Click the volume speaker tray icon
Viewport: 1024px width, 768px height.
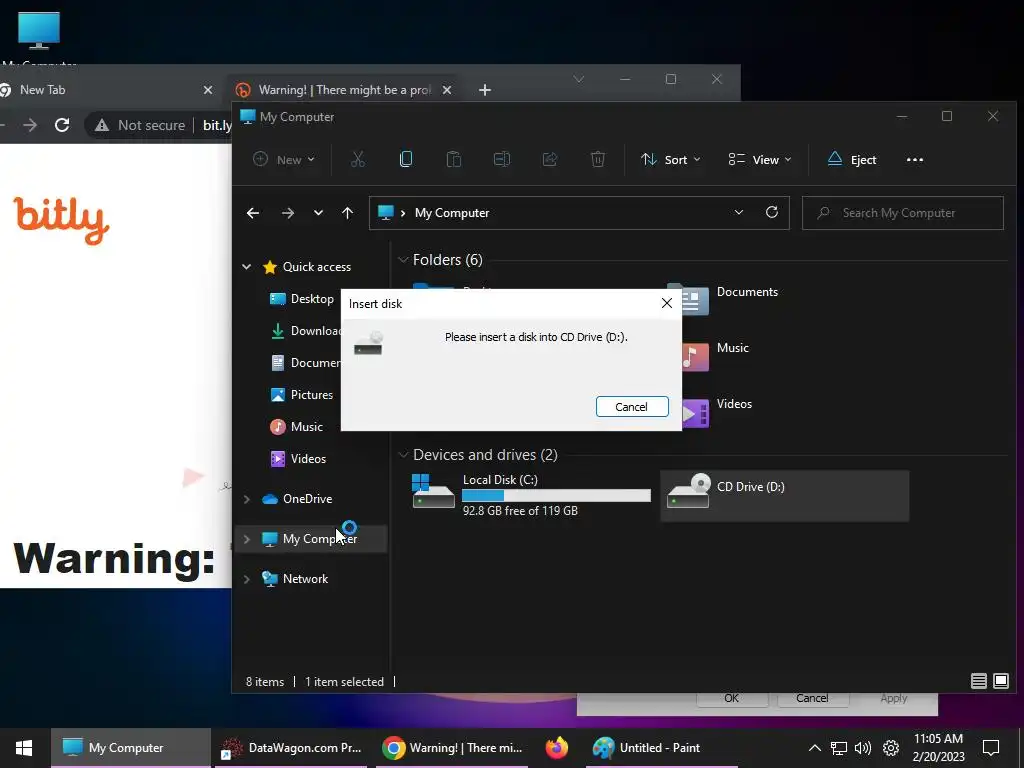point(863,748)
